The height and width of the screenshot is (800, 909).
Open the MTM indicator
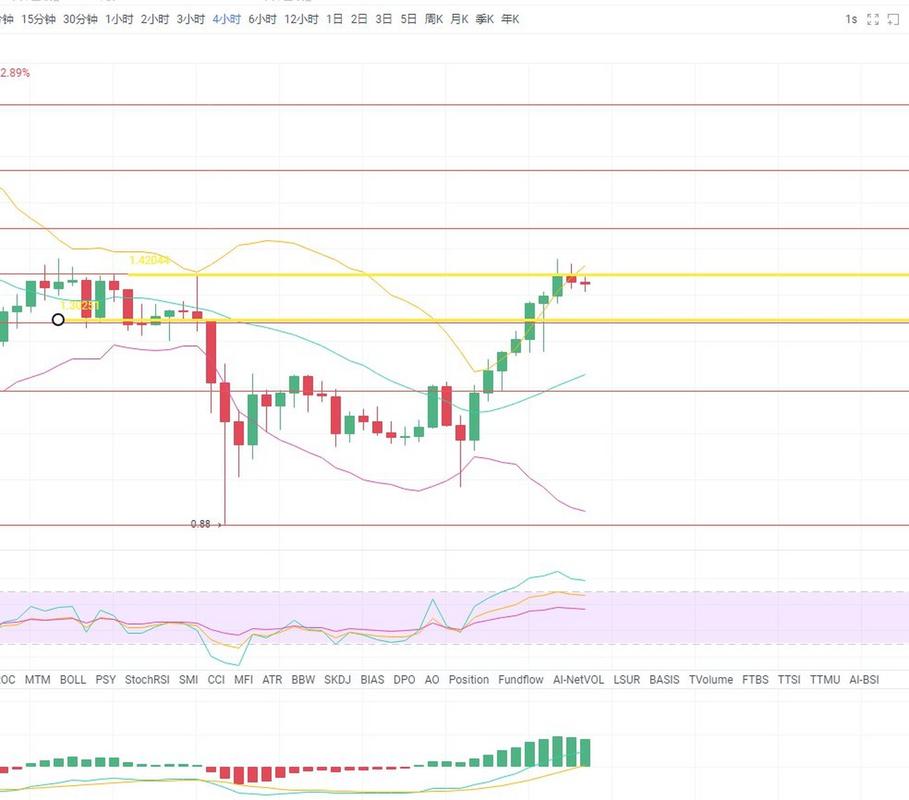pos(37,679)
